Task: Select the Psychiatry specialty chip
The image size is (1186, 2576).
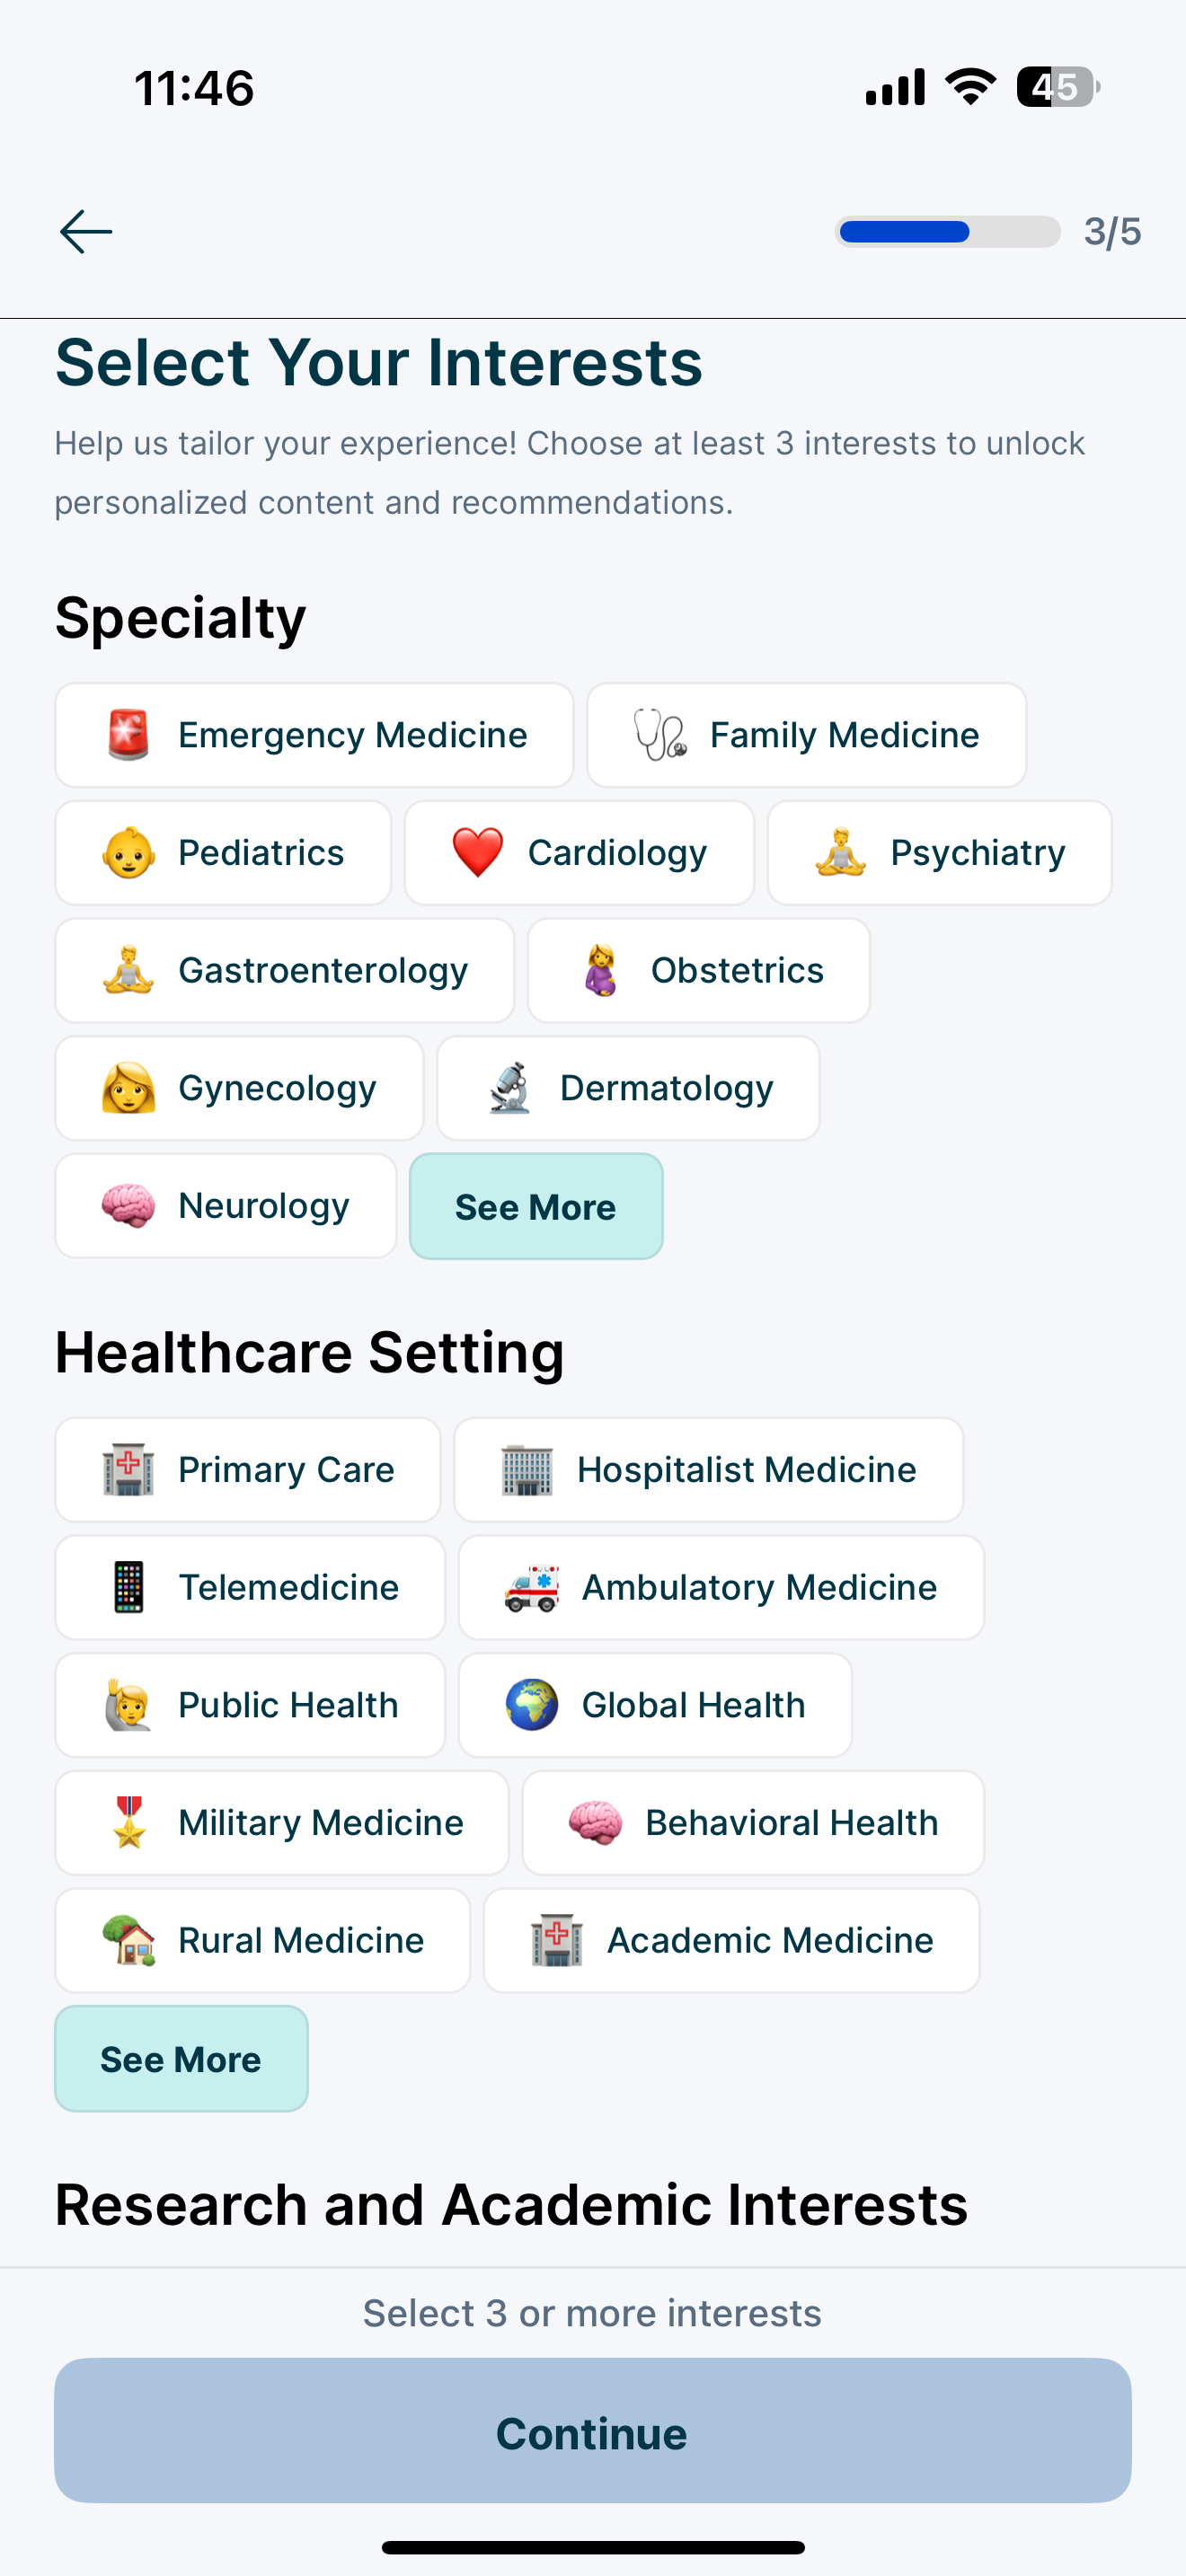Action: tap(939, 853)
